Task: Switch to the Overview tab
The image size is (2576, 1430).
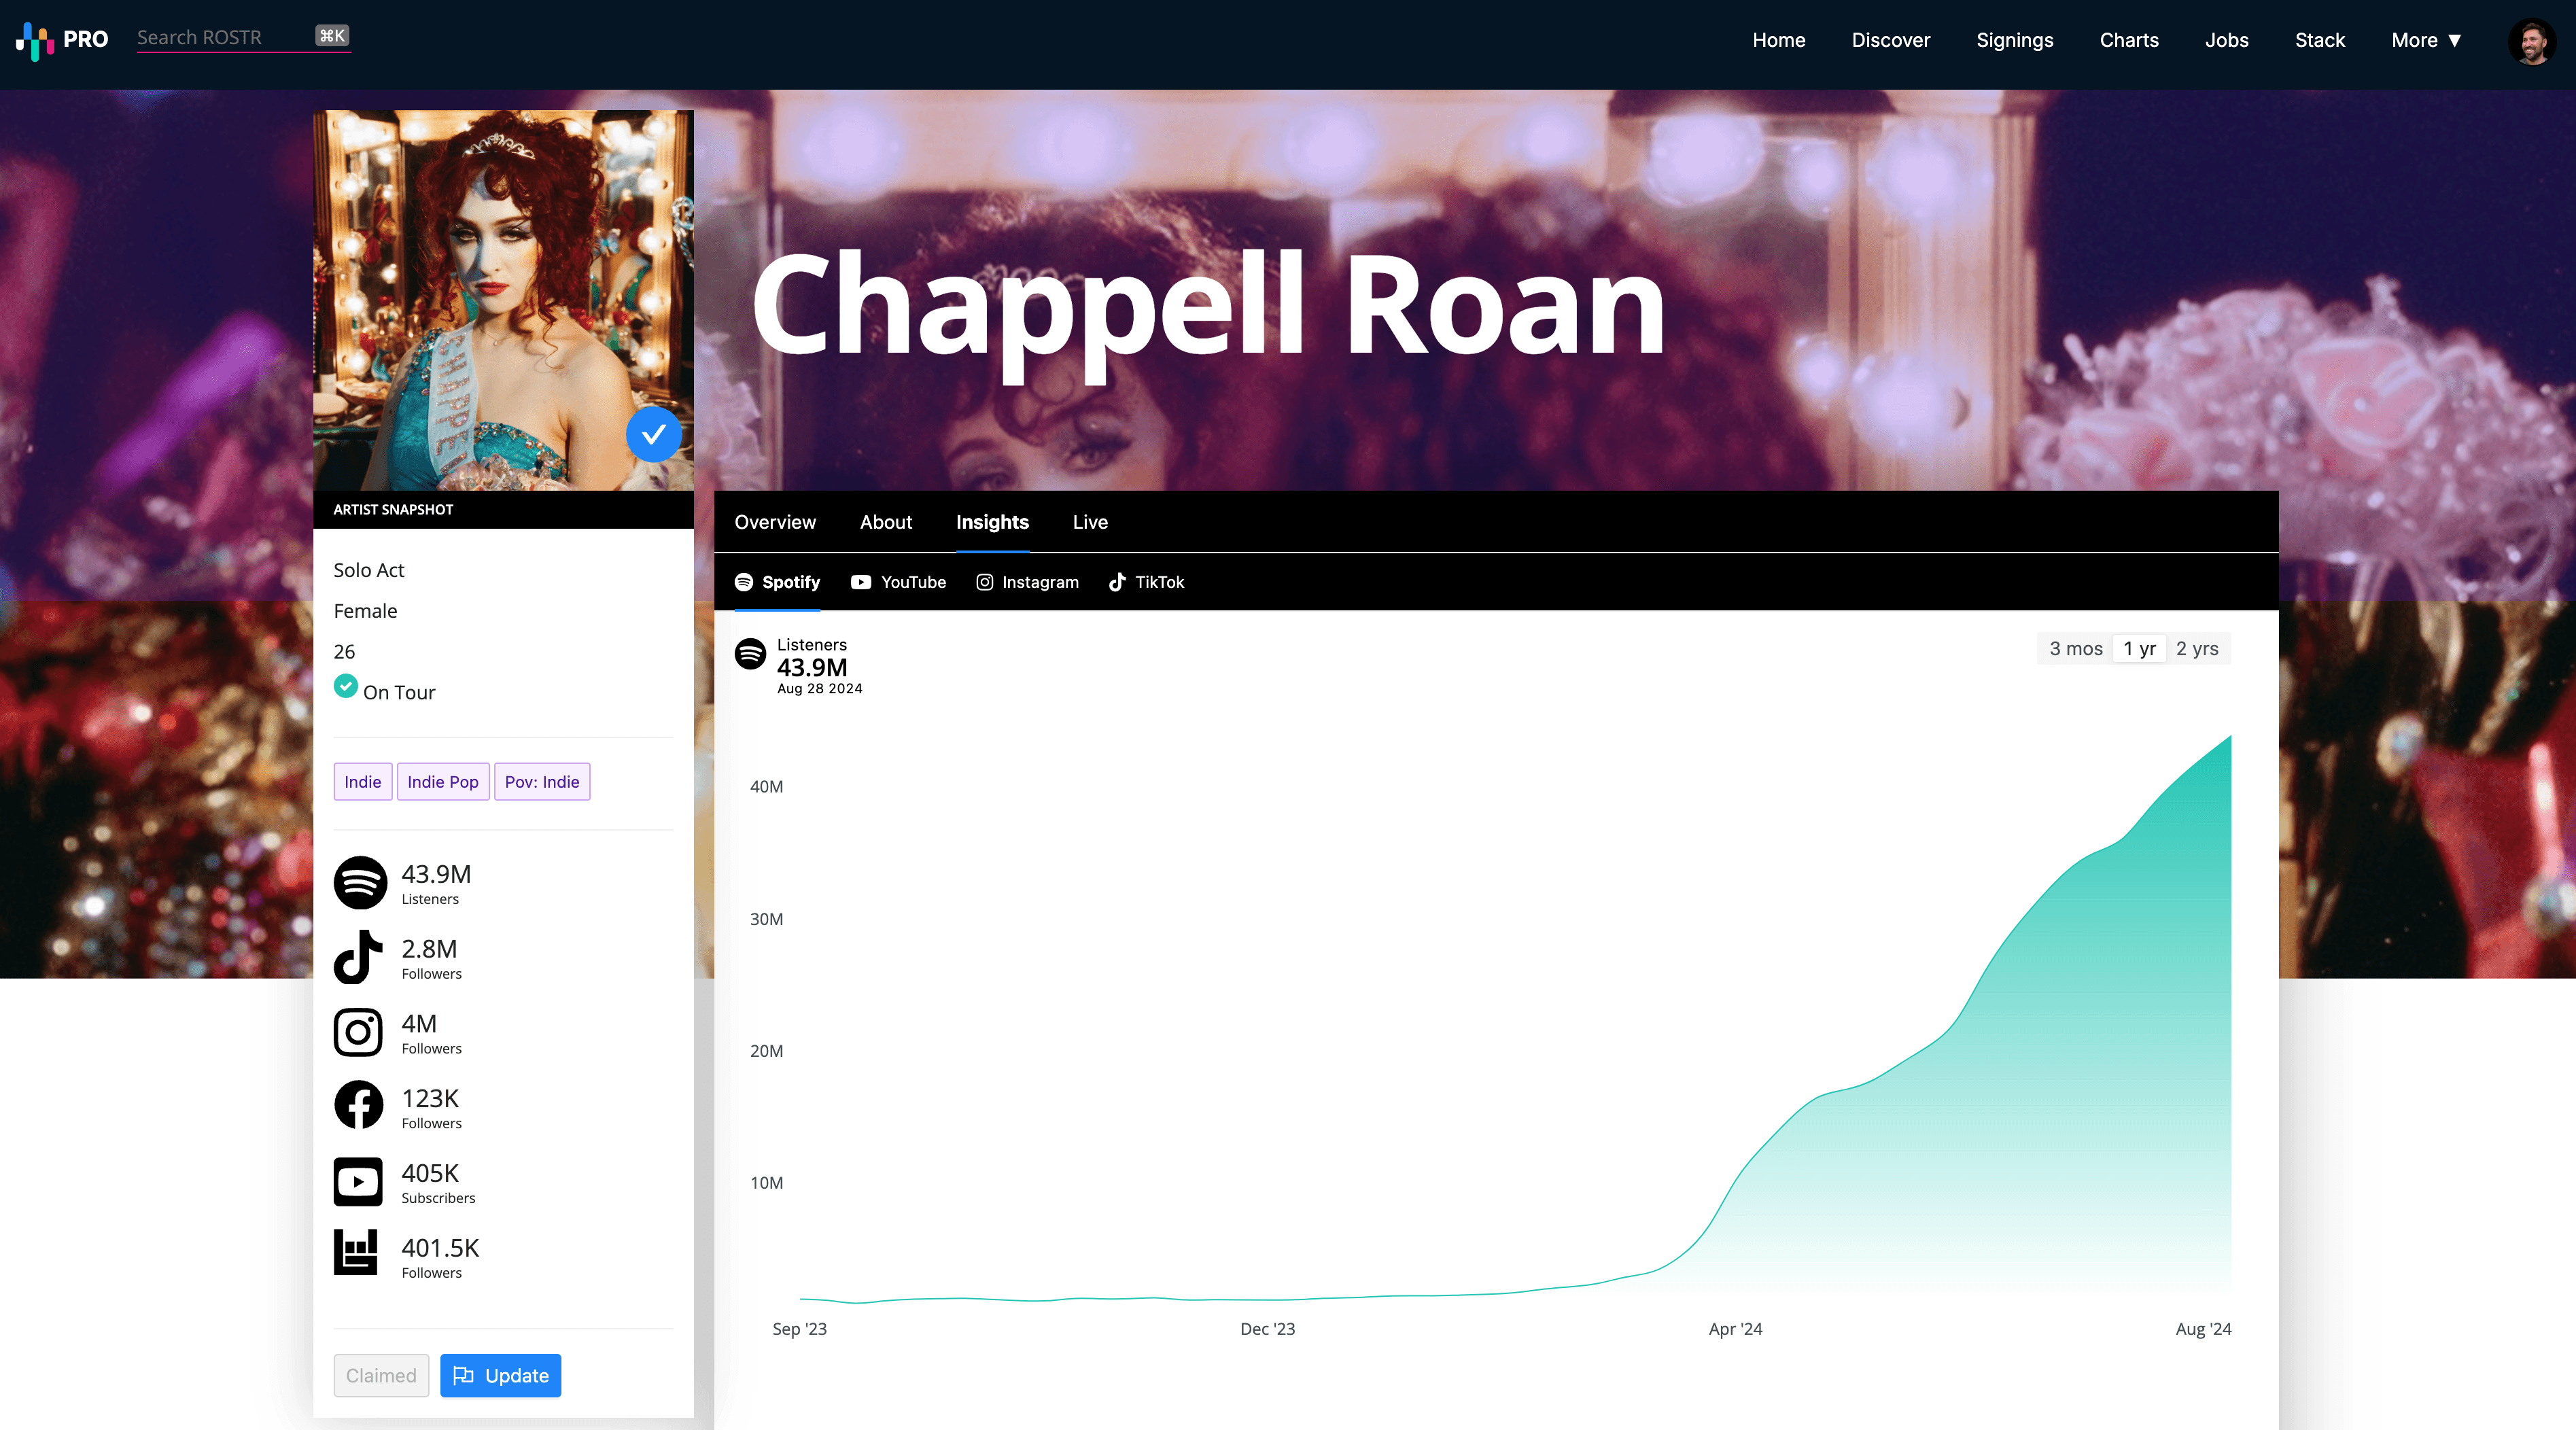Action: point(775,522)
